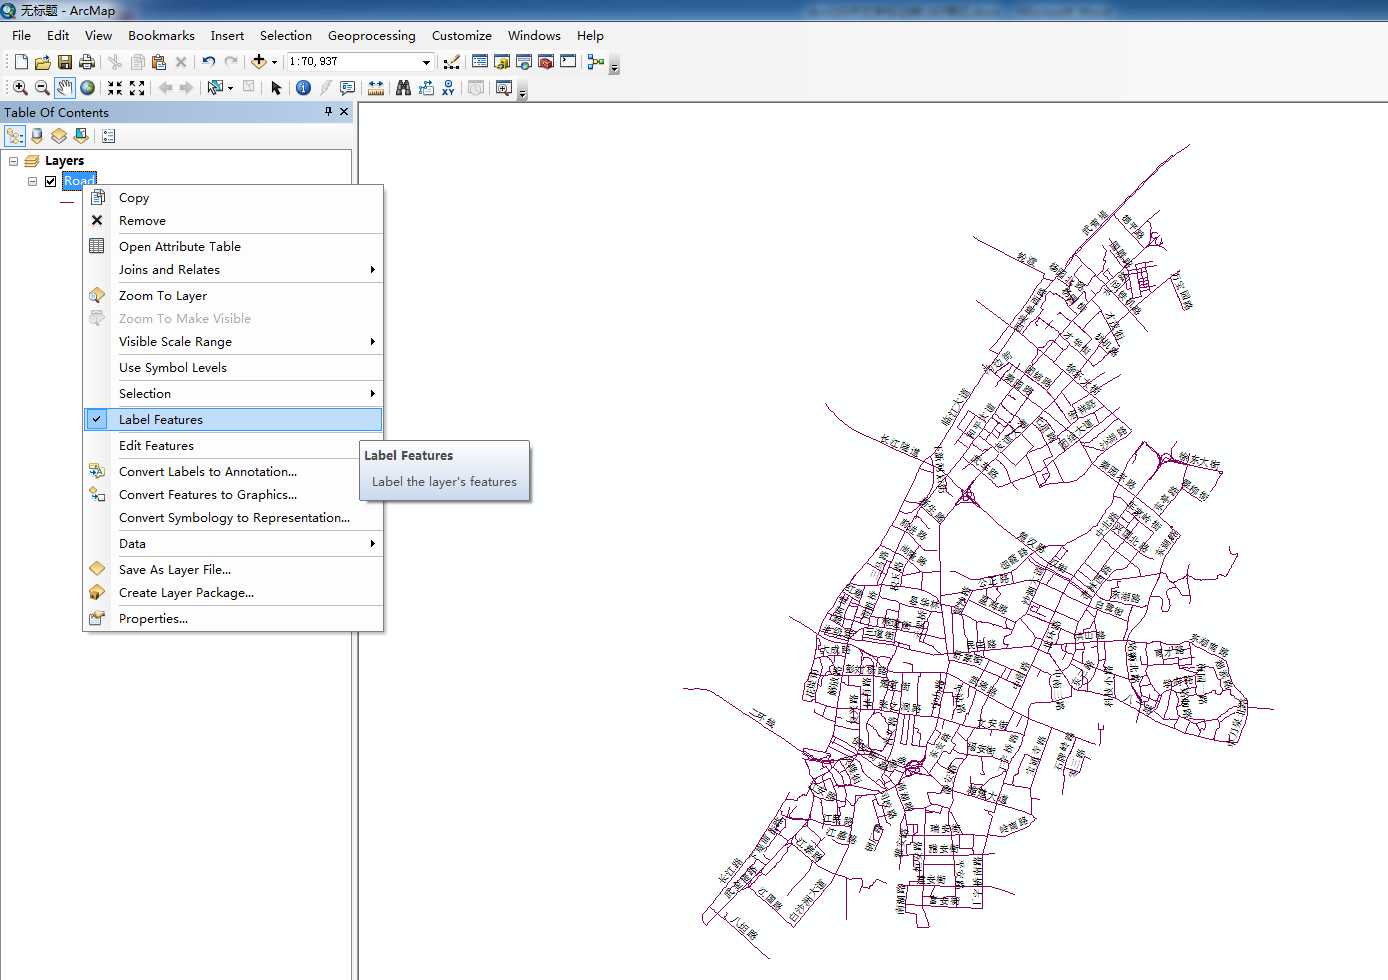Switch to List By Visibility view
The height and width of the screenshot is (980, 1388).
pos(59,136)
